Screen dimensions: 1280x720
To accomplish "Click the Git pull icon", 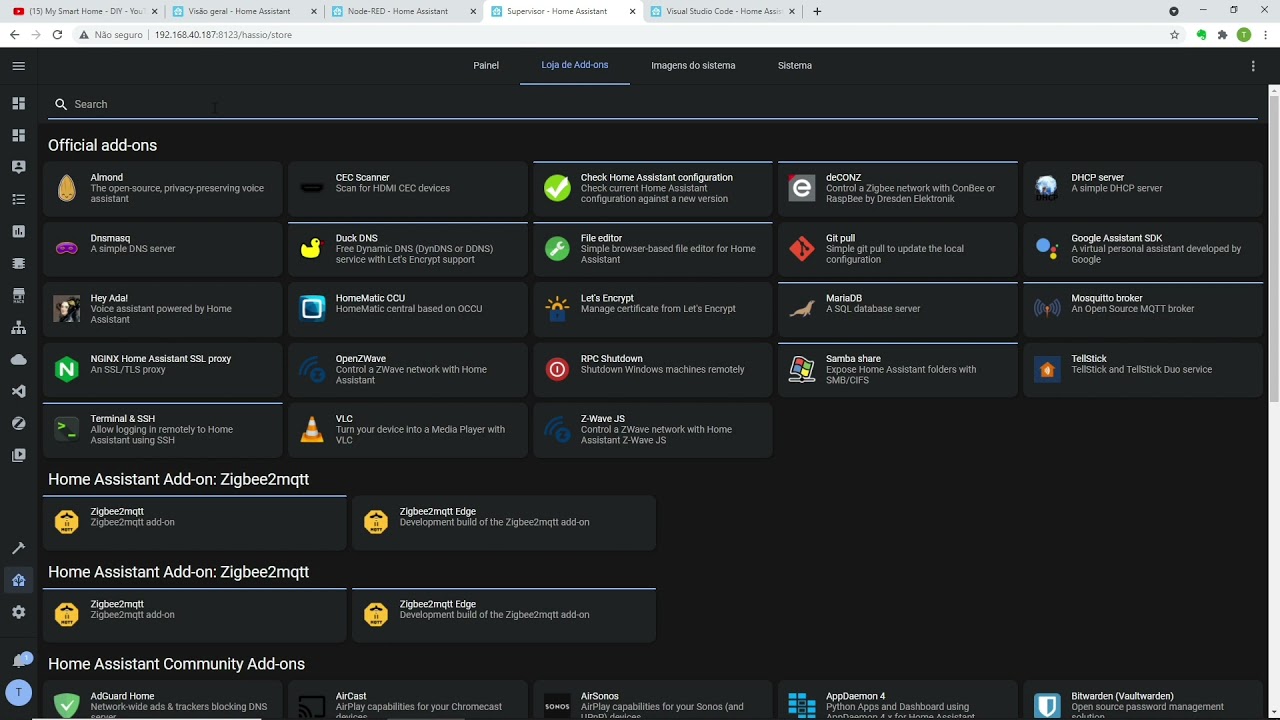I will pyautogui.click(x=802, y=249).
